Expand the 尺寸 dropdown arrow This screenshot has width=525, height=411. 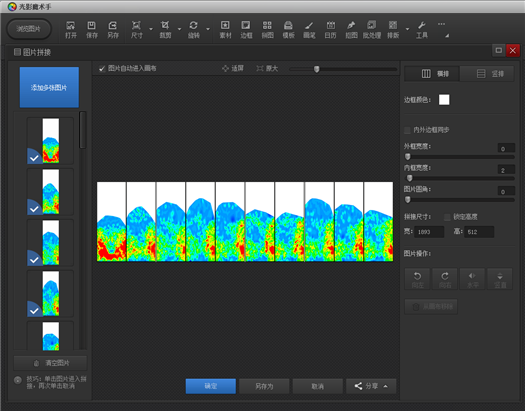[x=151, y=29]
